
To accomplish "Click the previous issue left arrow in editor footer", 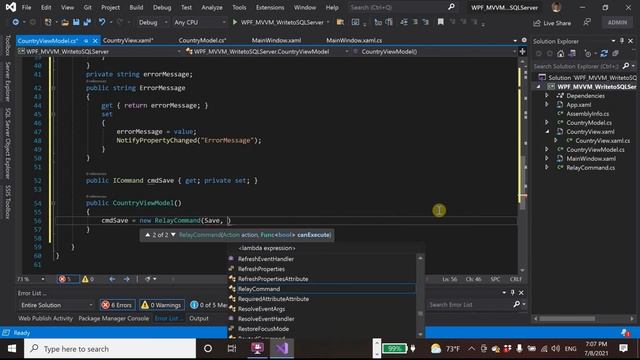I will [112, 279].
